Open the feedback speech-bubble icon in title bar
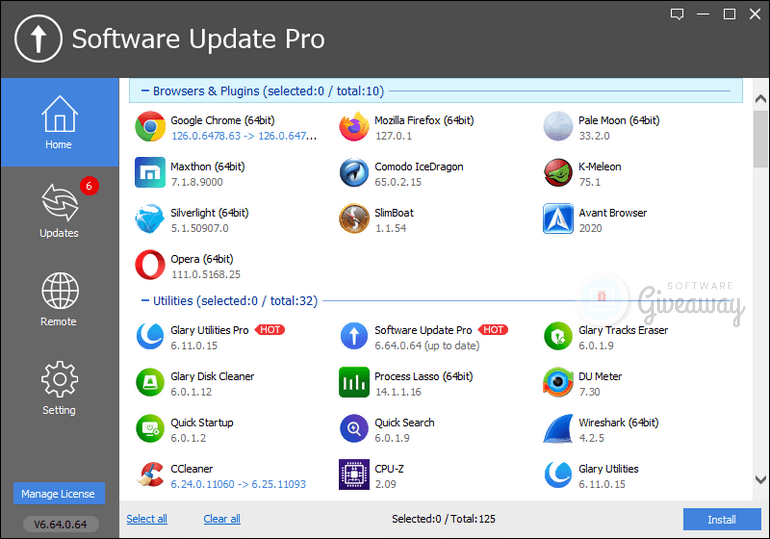 click(677, 14)
